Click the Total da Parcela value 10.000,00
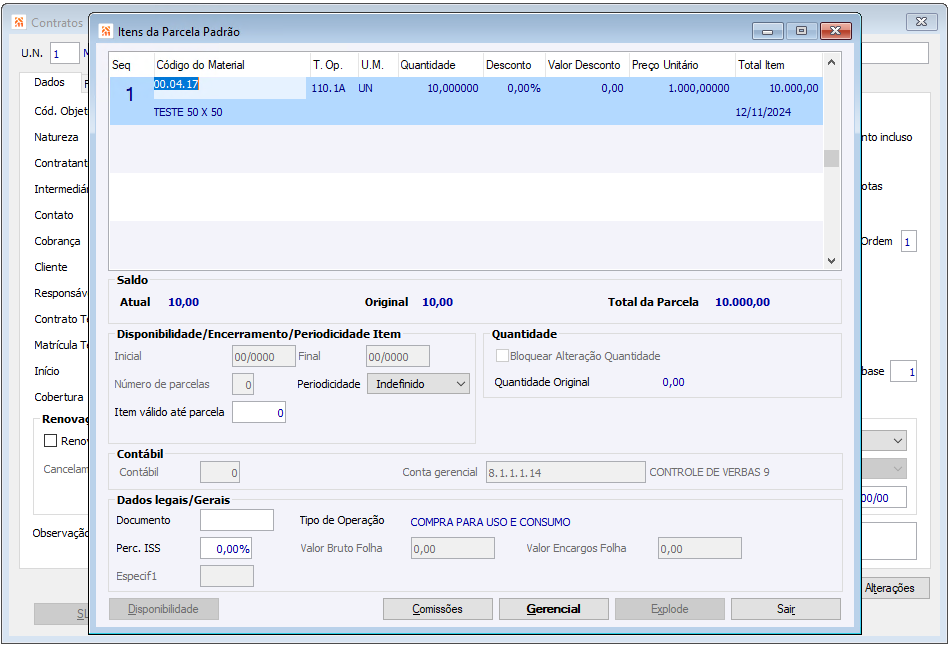952x648 pixels. tap(743, 302)
